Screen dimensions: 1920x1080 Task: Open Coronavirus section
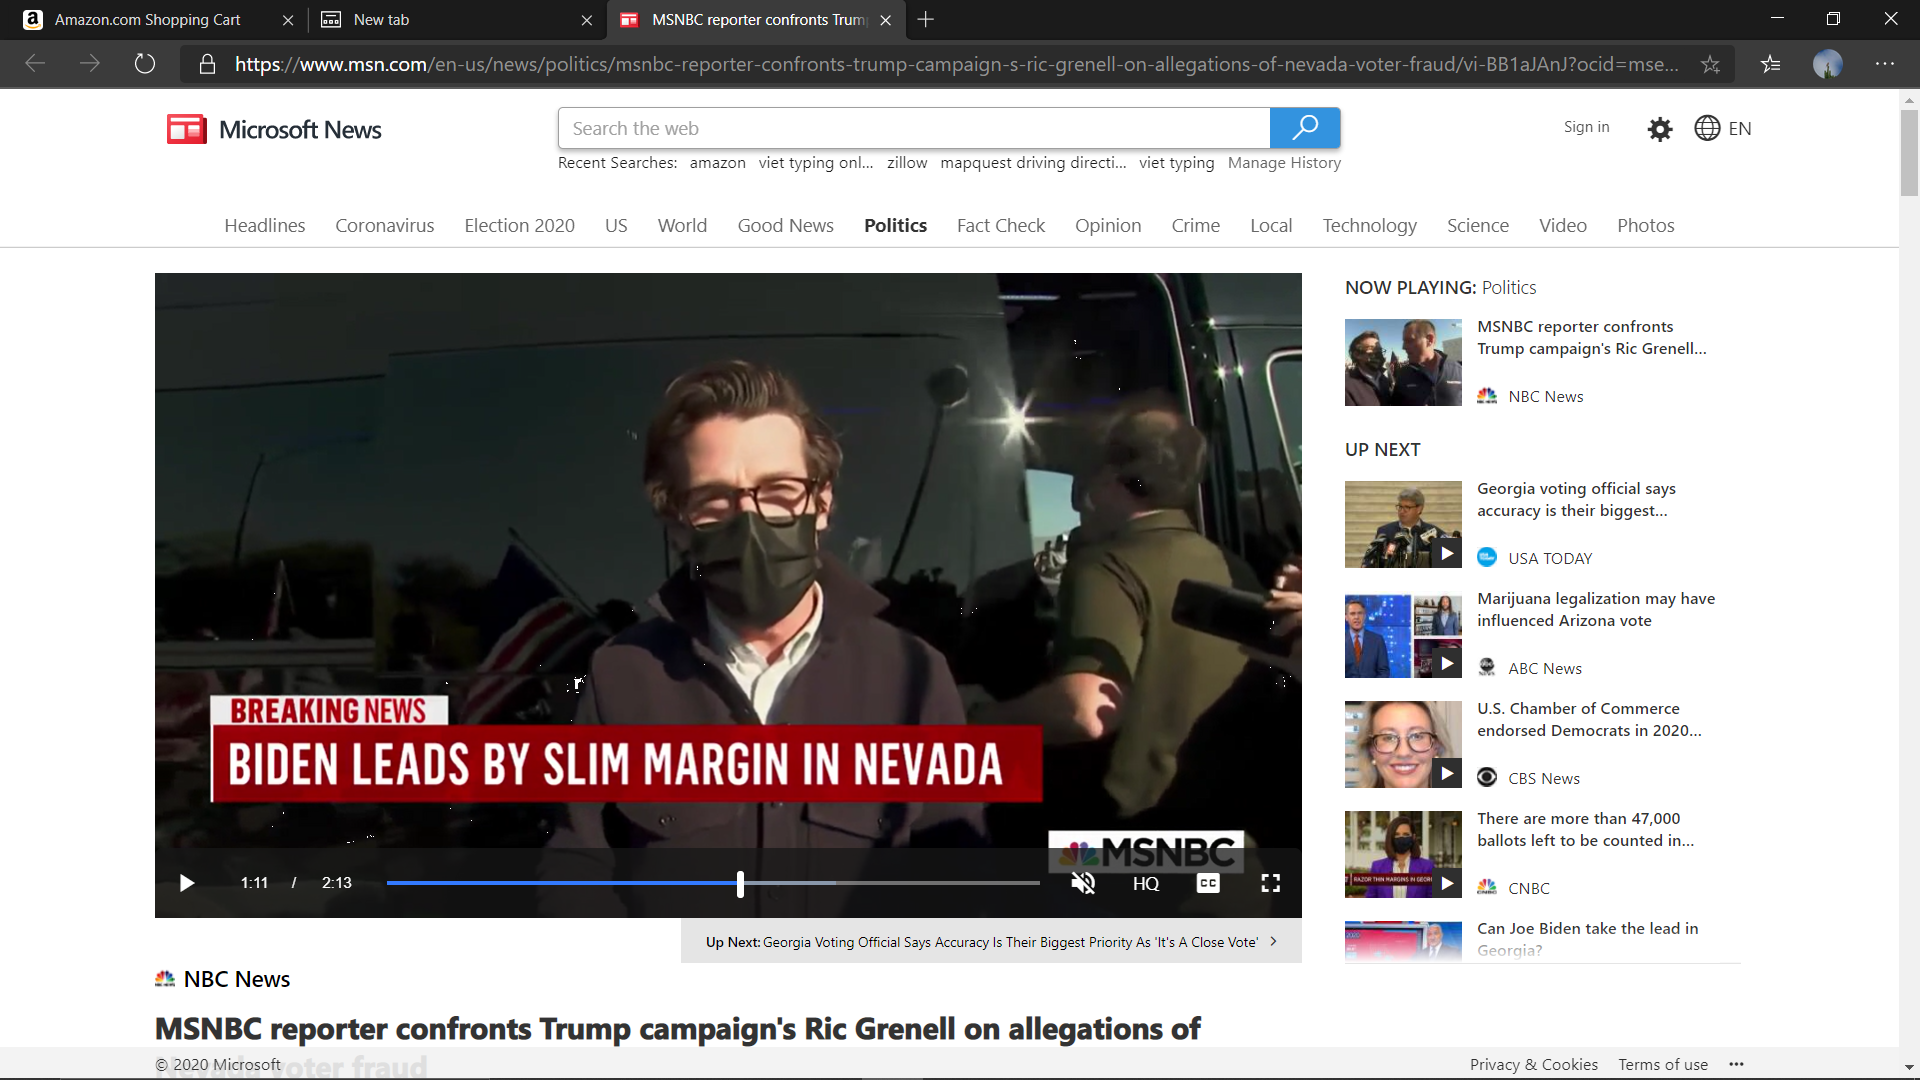(385, 225)
